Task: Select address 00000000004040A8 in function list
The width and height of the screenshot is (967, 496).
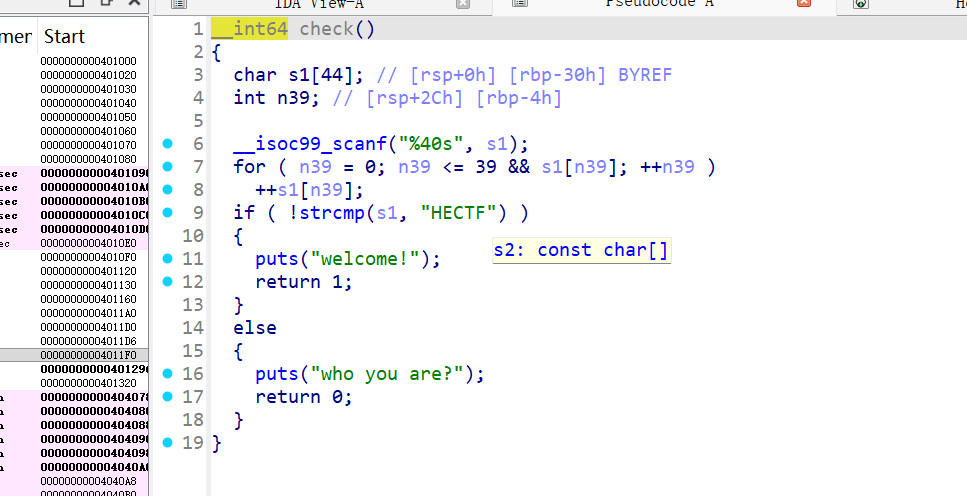Action: tap(89, 481)
